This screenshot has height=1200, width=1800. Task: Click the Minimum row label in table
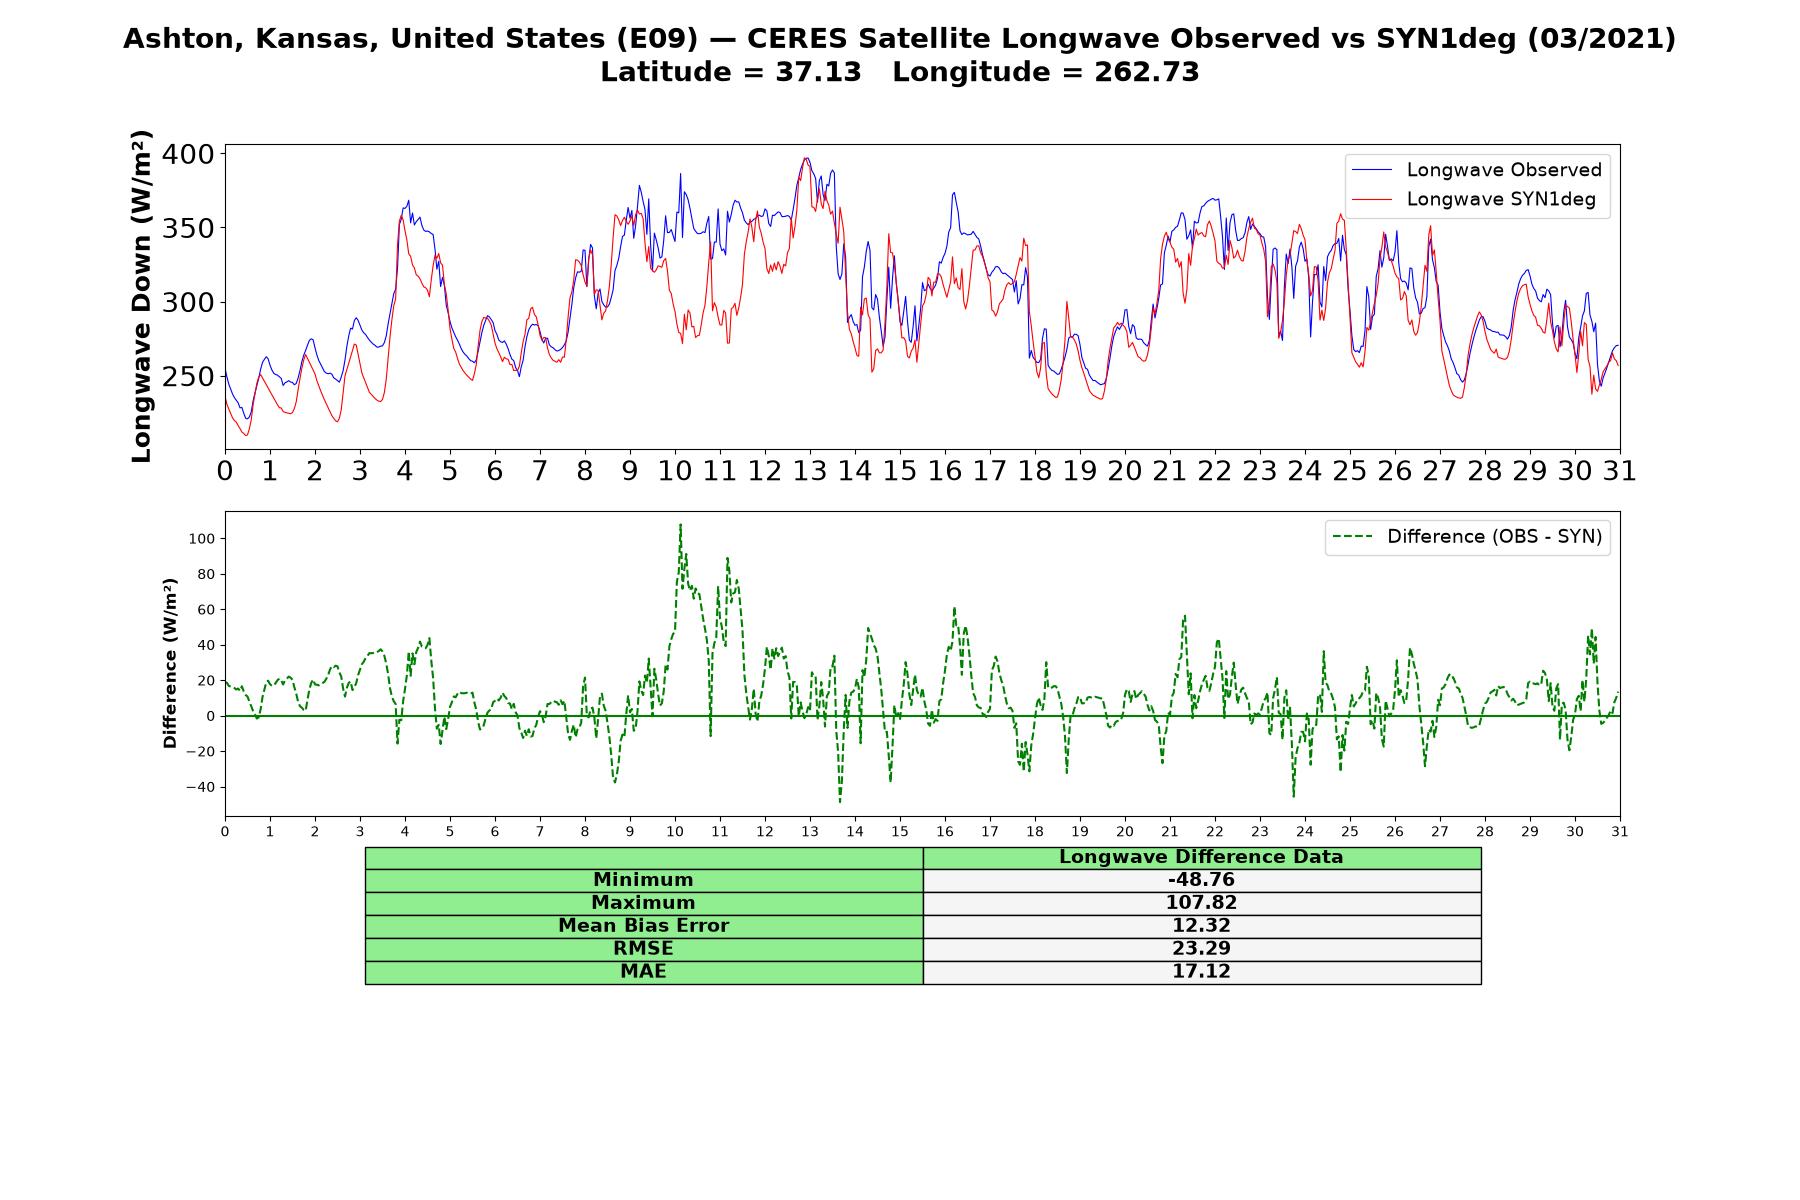pyautogui.click(x=643, y=880)
